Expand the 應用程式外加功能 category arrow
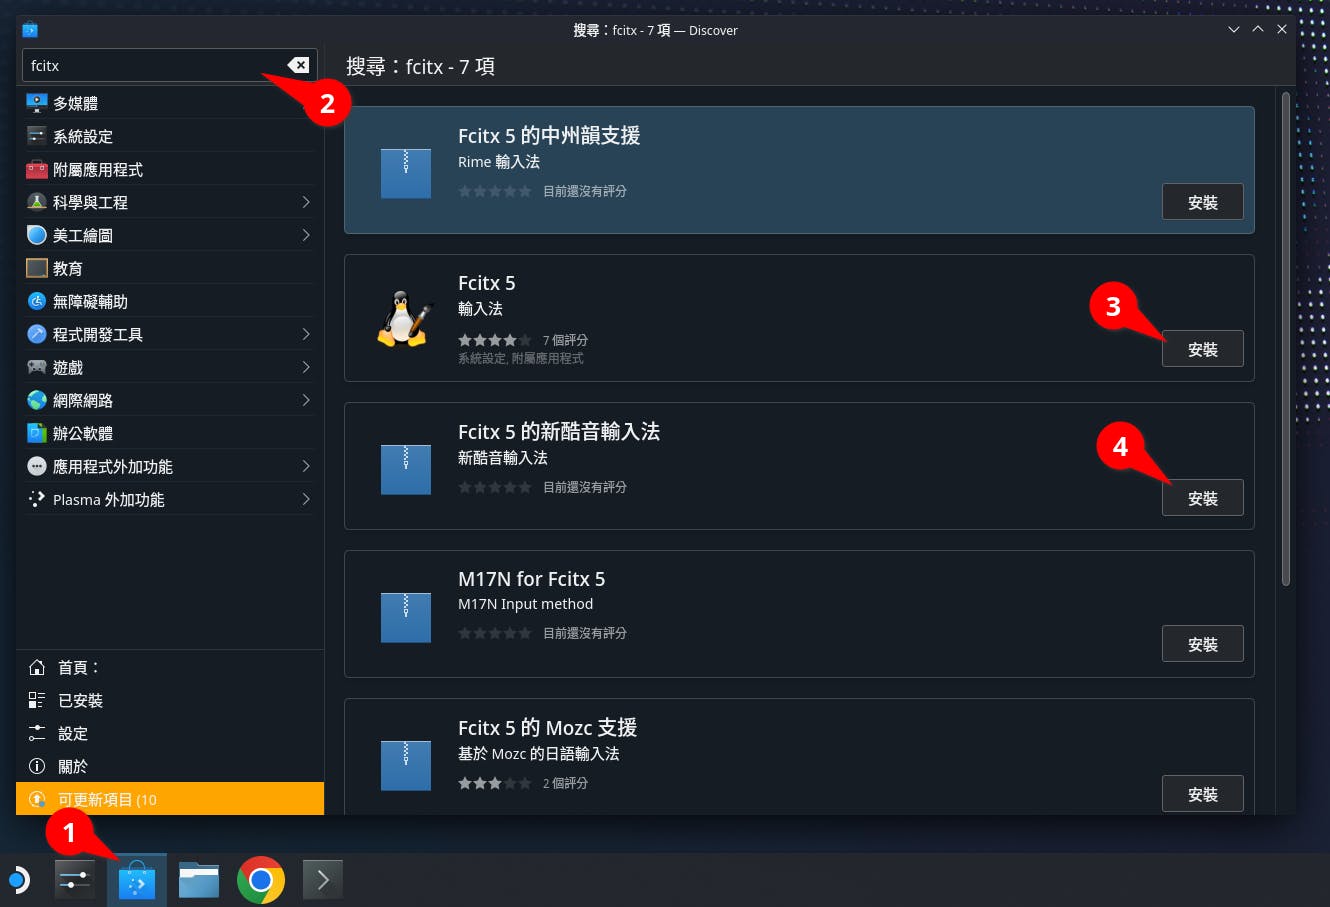 pos(305,466)
